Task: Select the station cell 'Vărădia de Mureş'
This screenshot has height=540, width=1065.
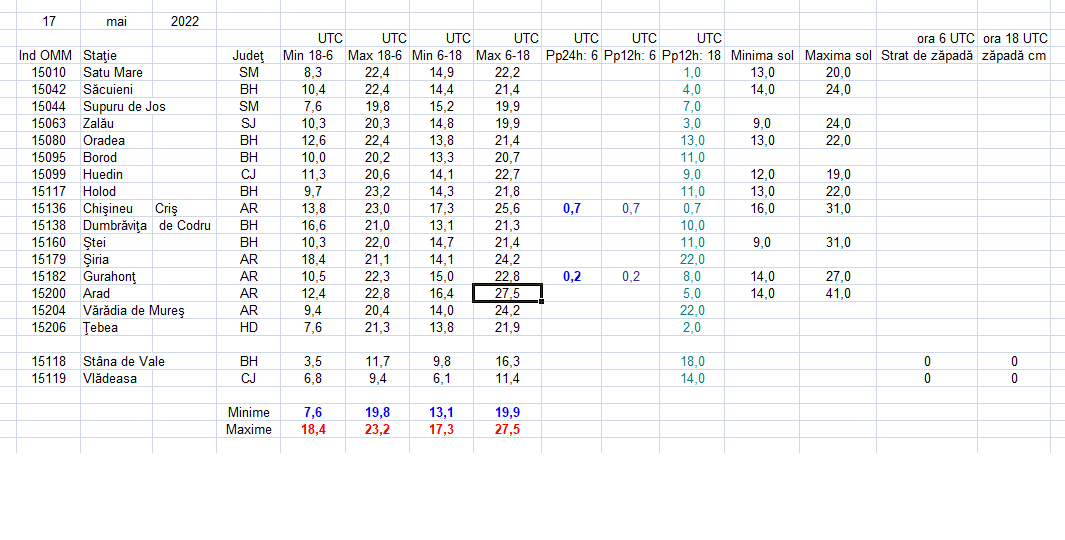Action: pyautogui.click(x=134, y=310)
